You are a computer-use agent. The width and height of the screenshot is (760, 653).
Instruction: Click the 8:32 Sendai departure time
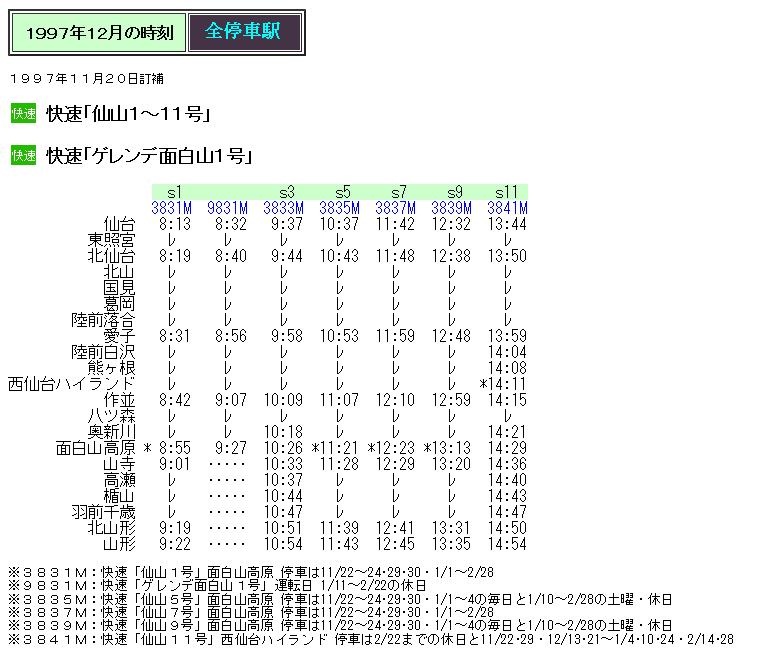(x=231, y=224)
